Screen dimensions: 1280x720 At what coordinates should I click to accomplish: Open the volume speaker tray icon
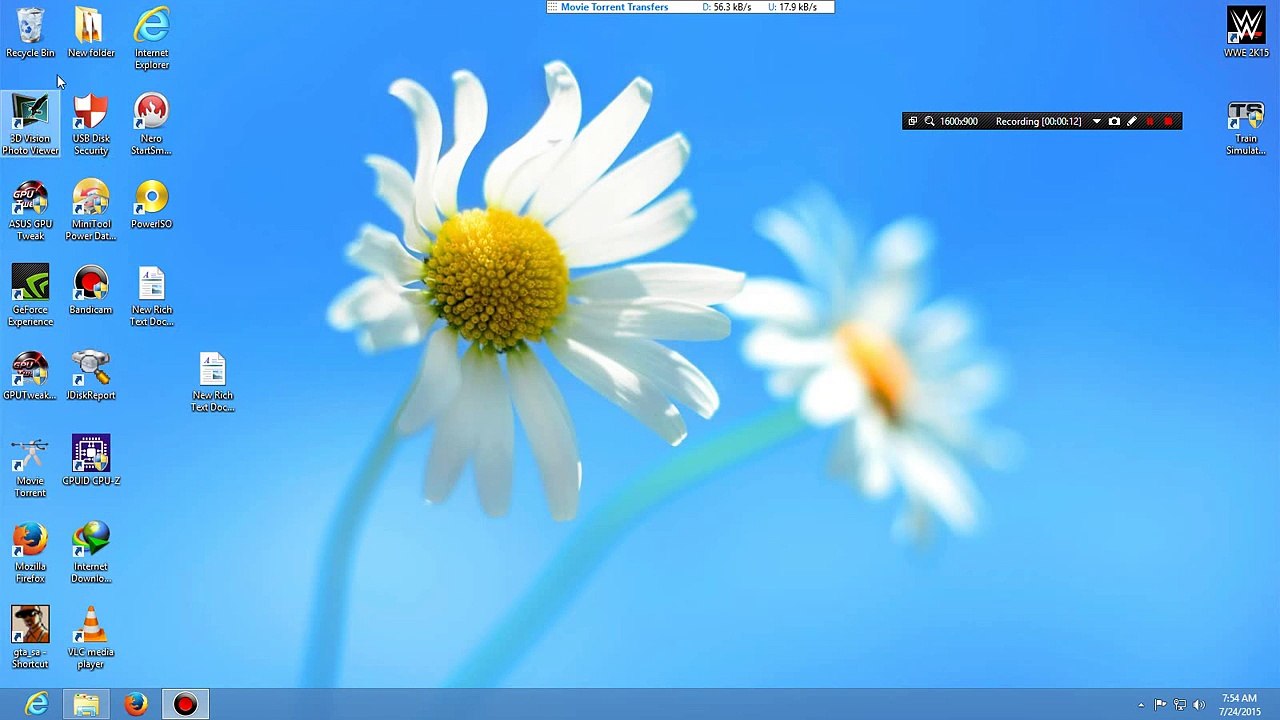point(1199,705)
